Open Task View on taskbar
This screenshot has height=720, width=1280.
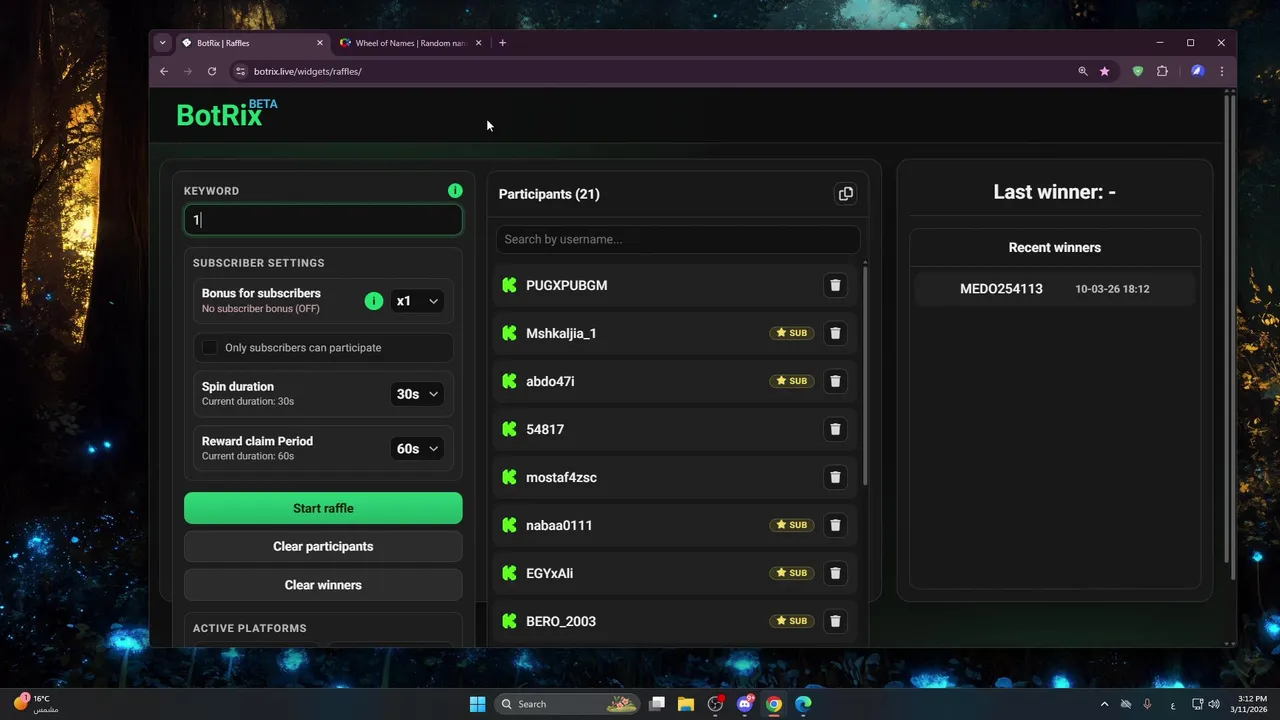click(657, 704)
